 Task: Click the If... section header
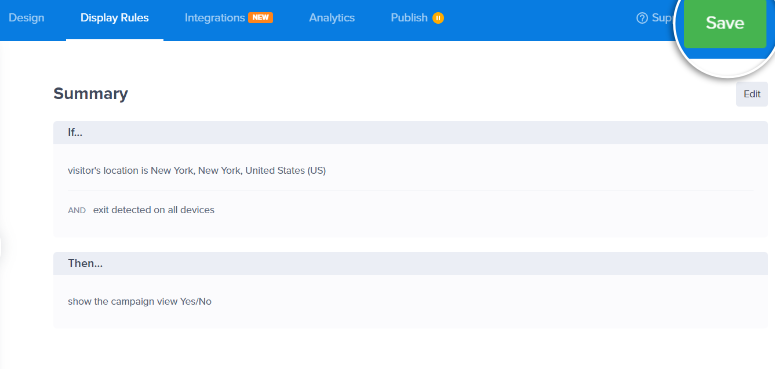(x=410, y=132)
